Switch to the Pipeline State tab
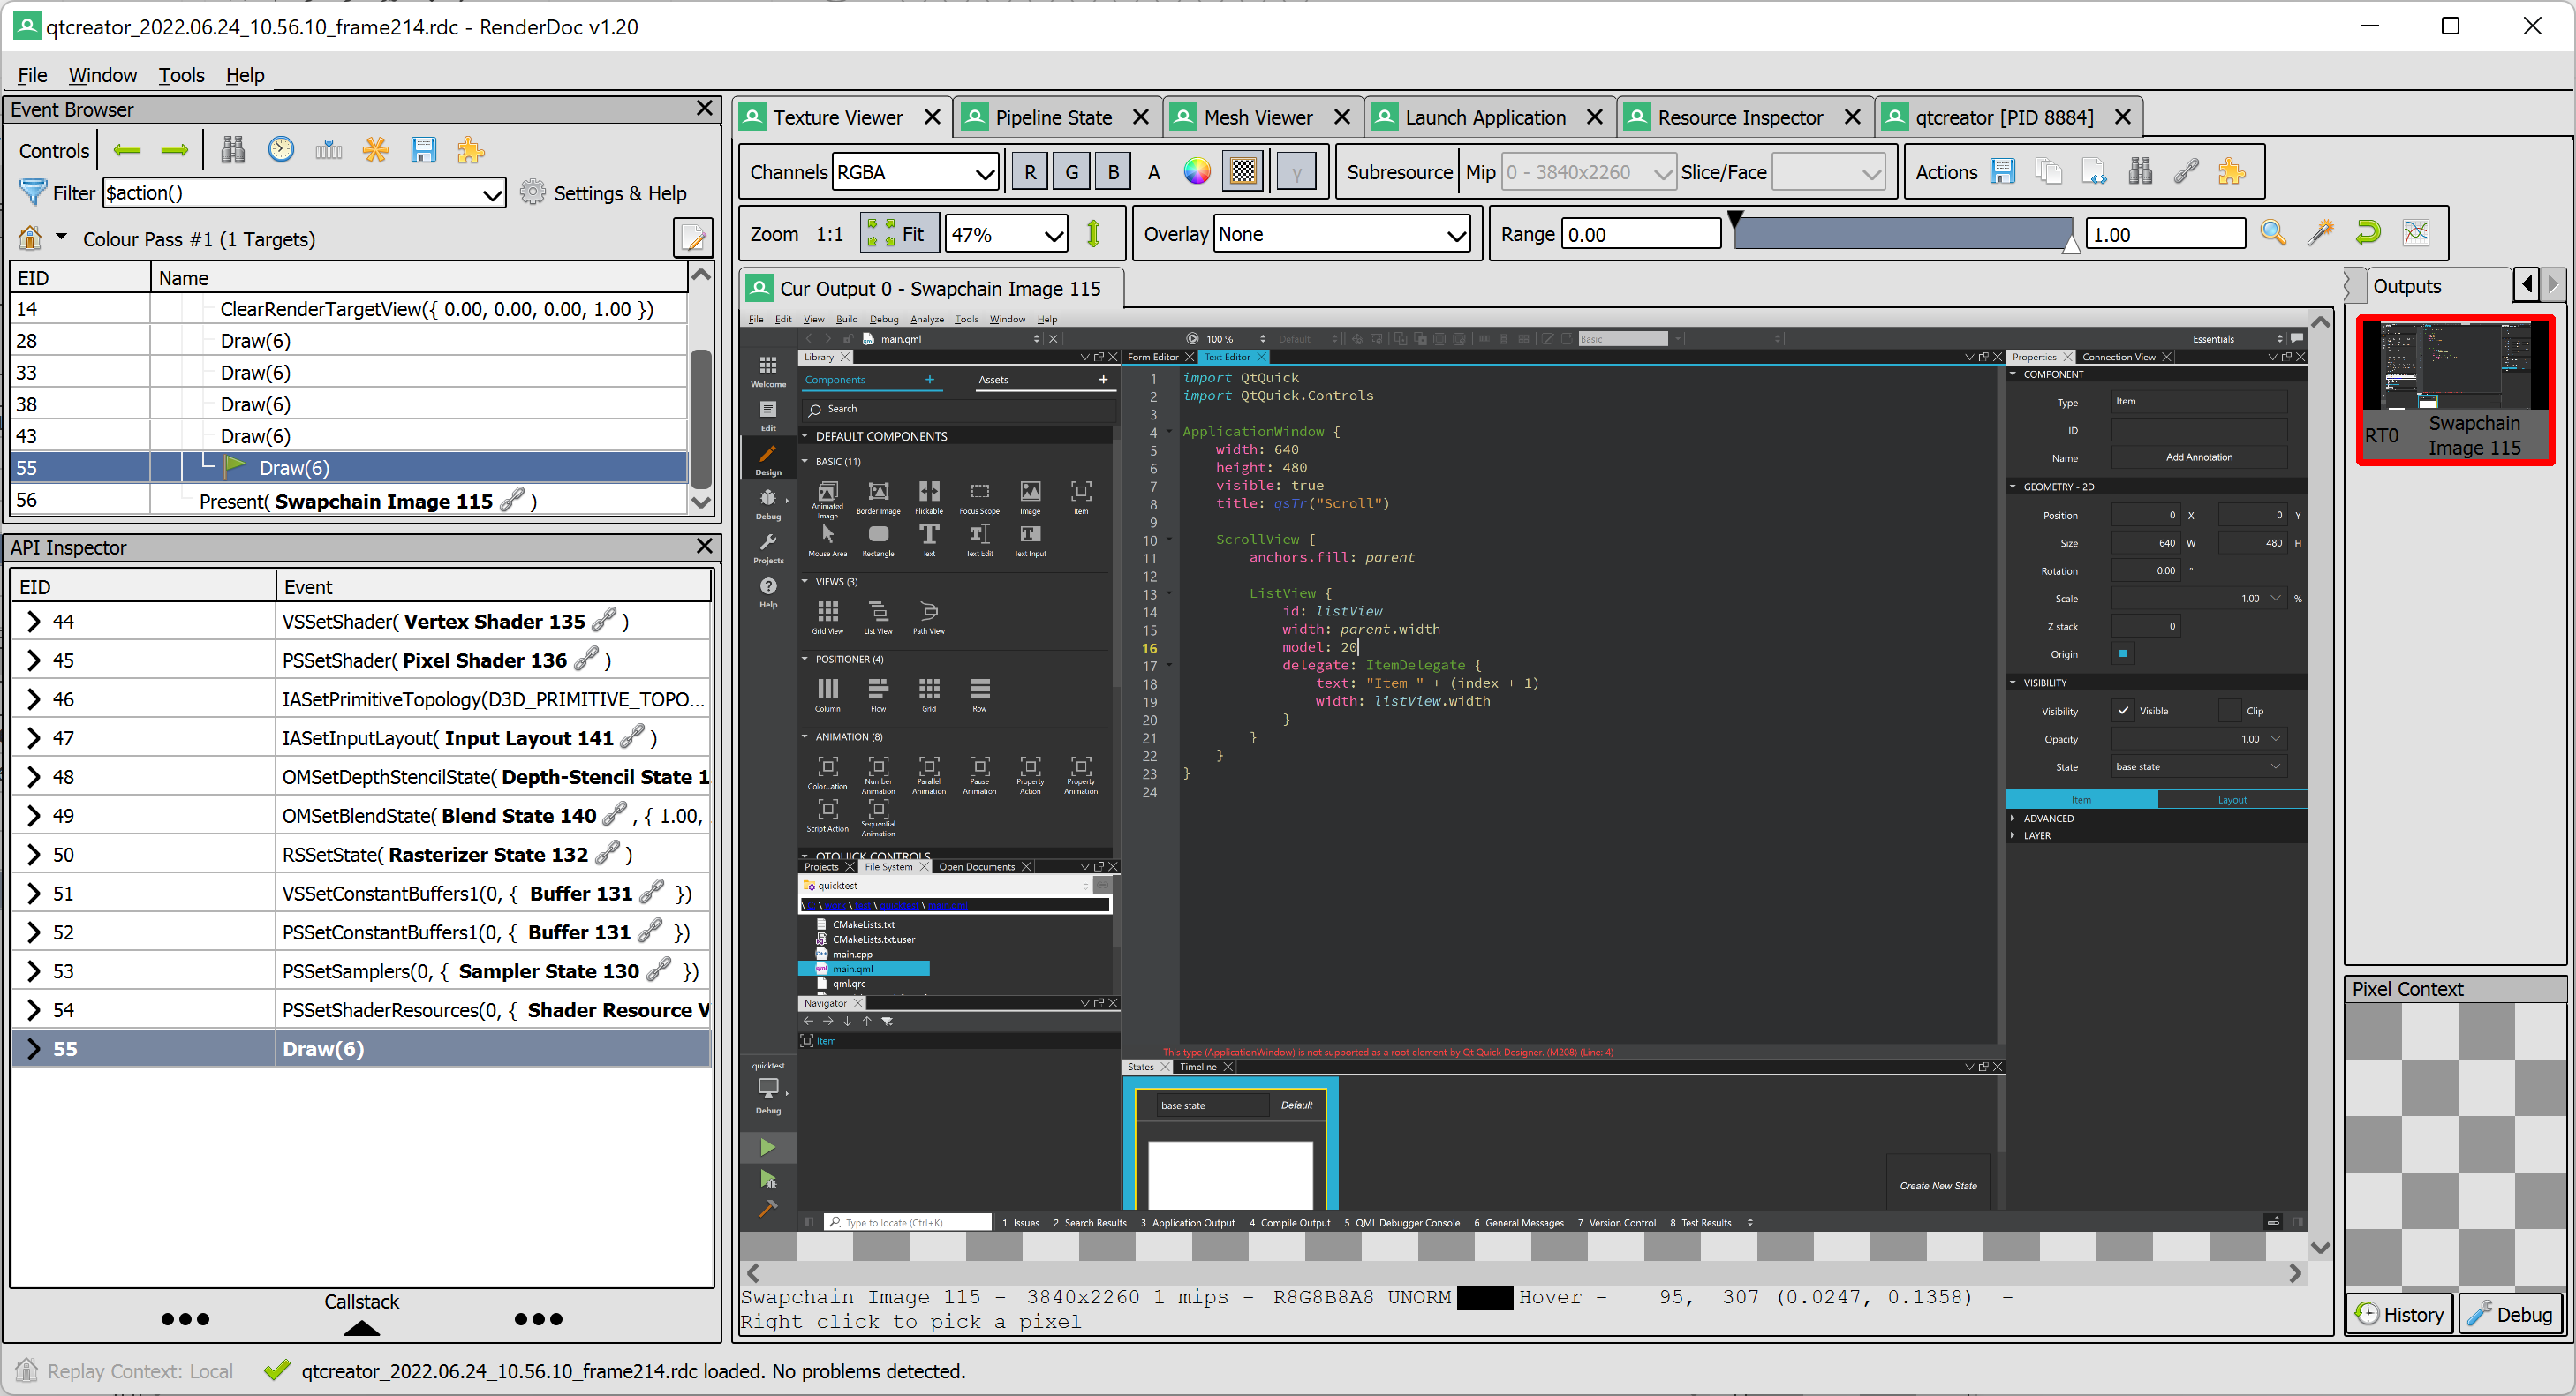 [1056, 117]
